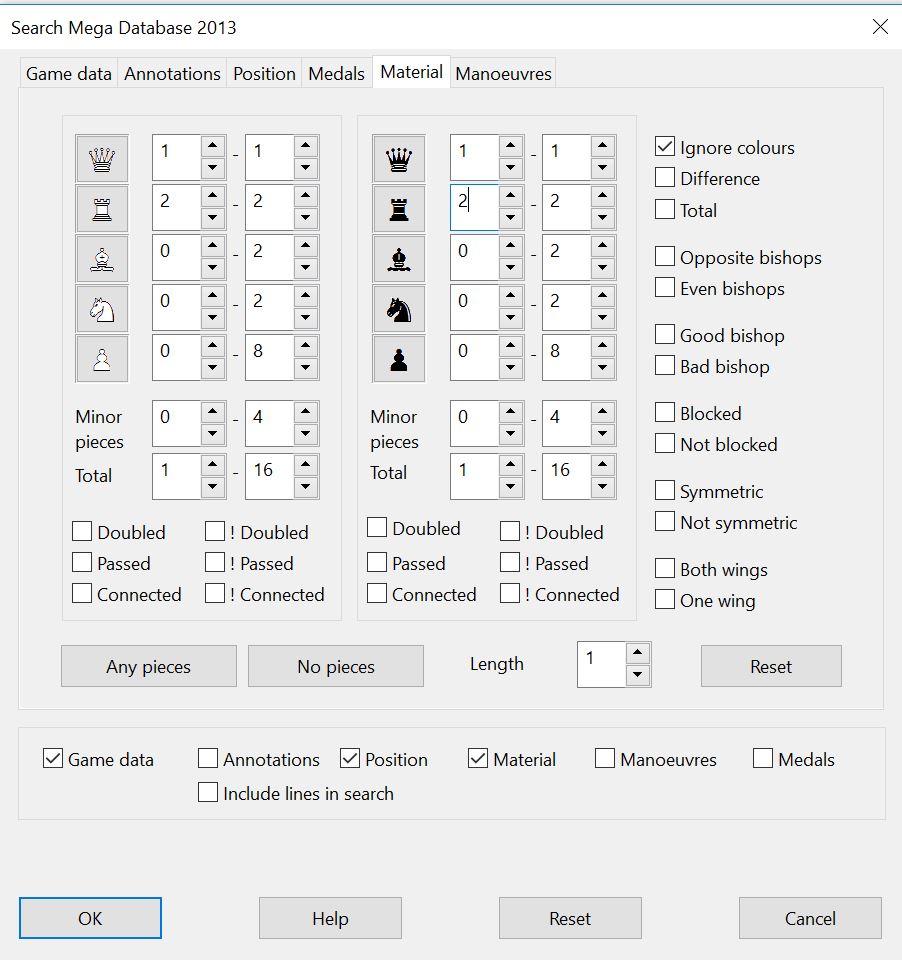Open Help for search dialog
Image resolution: width=902 pixels, height=960 pixels.
[330, 918]
